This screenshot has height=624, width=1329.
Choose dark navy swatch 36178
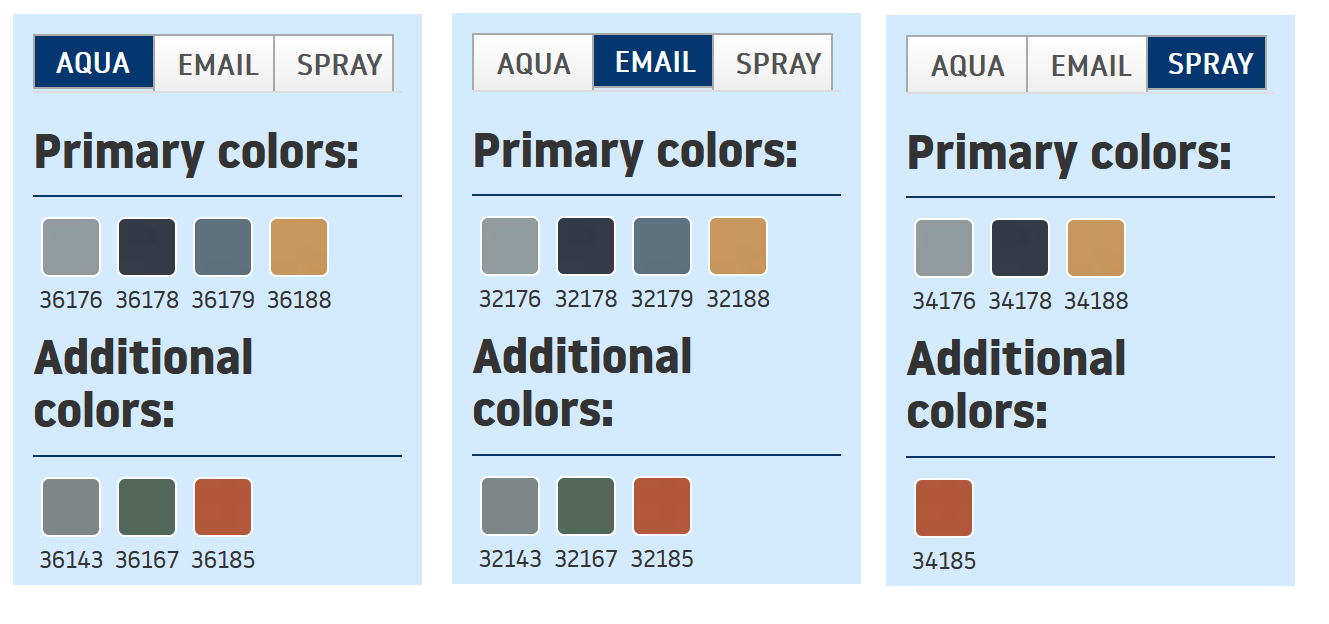[147, 247]
